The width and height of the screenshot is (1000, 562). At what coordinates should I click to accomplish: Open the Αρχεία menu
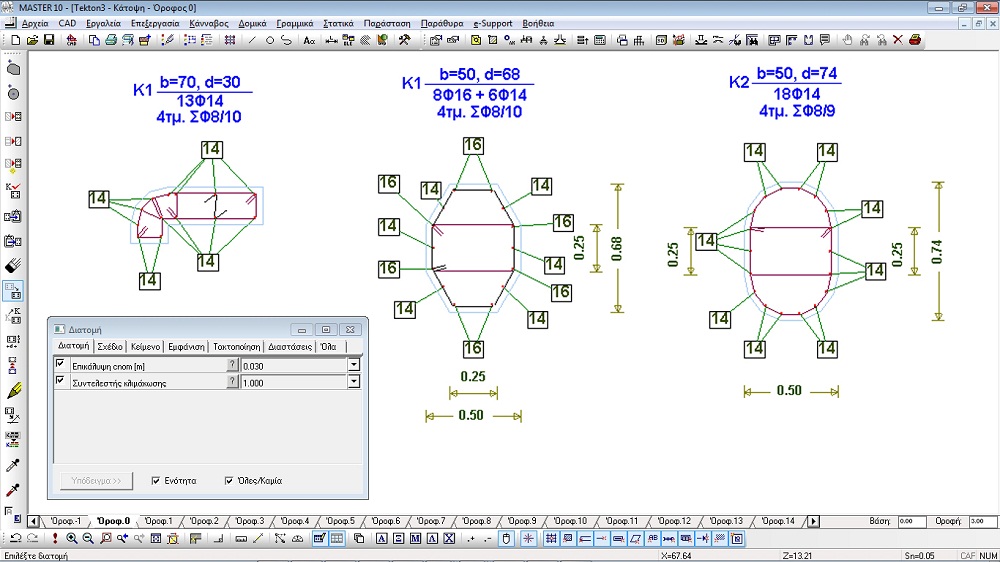[35, 24]
